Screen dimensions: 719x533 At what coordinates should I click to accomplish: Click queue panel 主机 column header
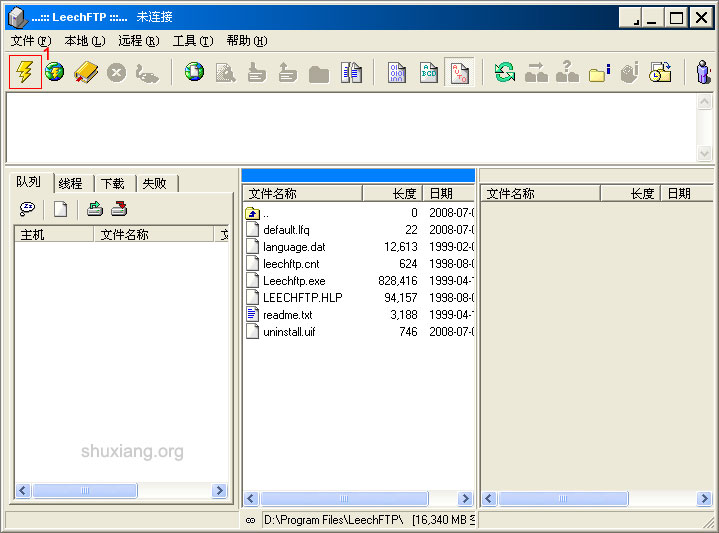pyautogui.click(x=54, y=234)
